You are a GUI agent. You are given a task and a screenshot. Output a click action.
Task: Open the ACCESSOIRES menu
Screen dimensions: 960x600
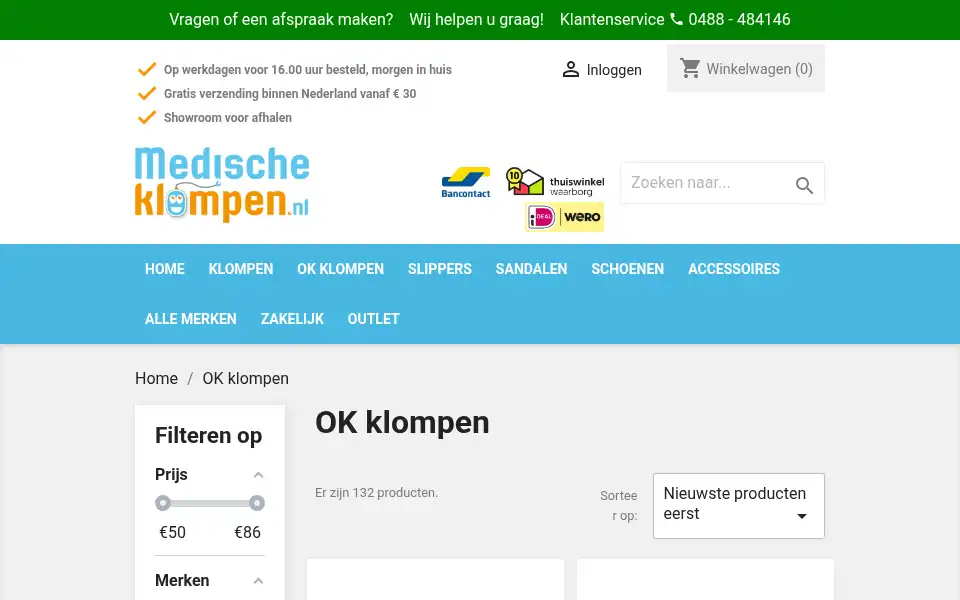pos(734,269)
